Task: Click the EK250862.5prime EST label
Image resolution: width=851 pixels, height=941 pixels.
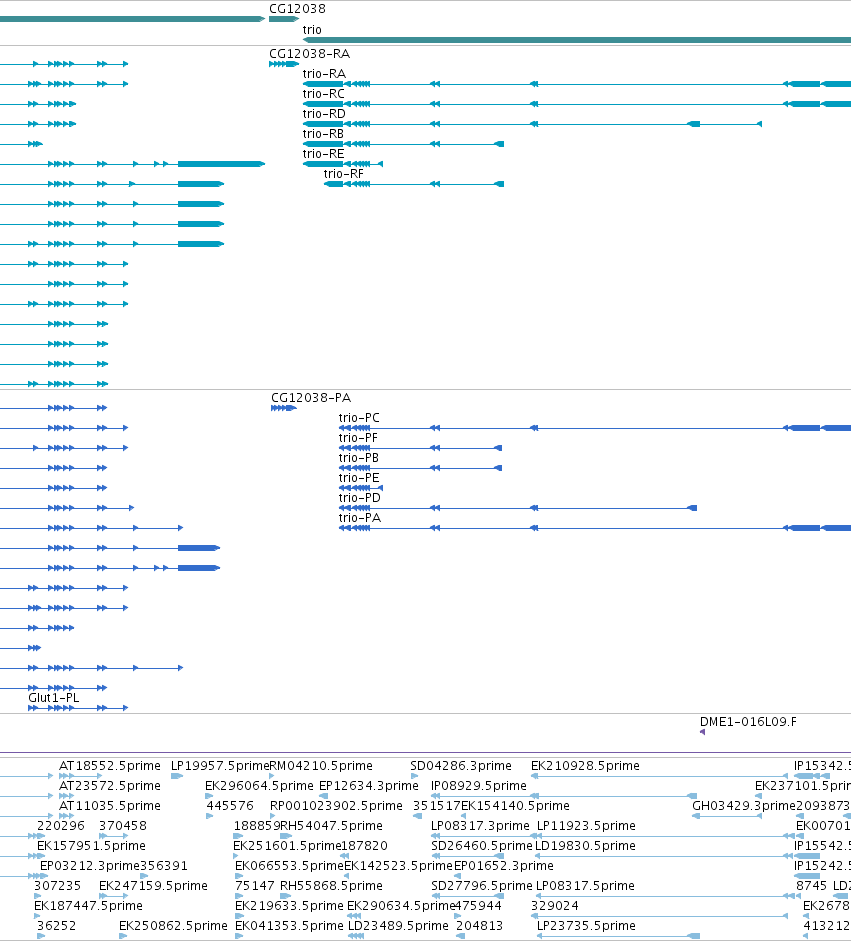Action: [173, 925]
